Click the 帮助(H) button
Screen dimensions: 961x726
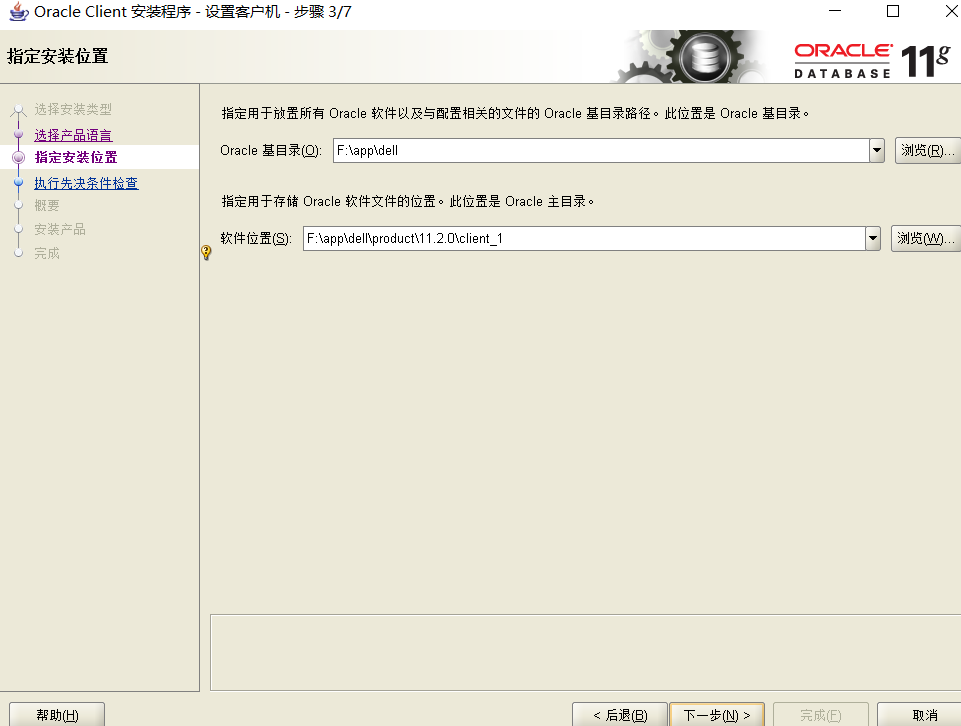tap(57, 715)
